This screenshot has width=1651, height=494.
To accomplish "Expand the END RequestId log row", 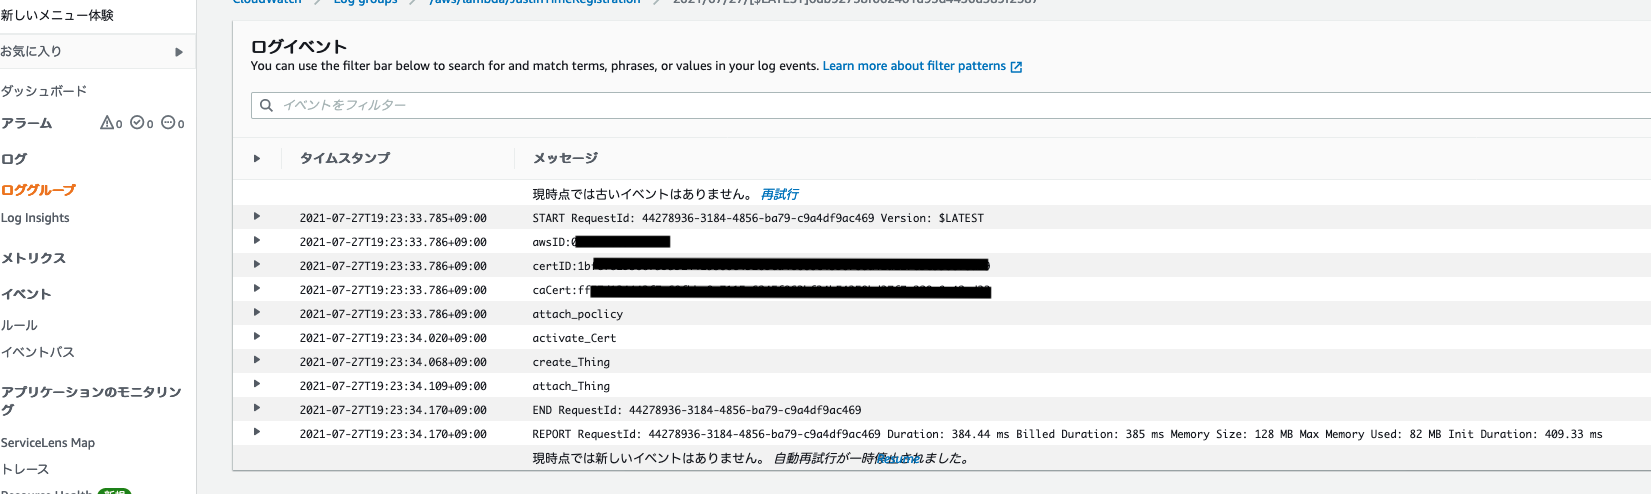I will (257, 408).
